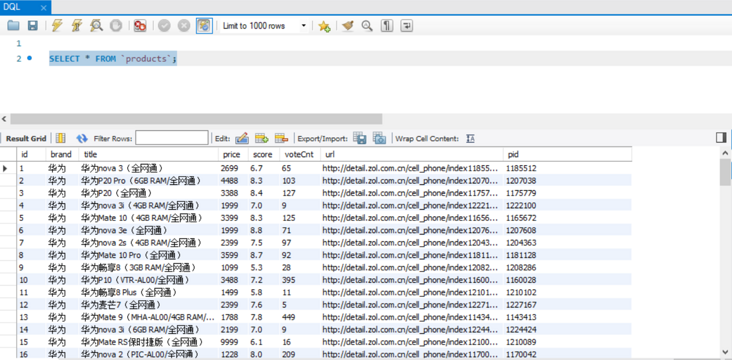This screenshot has width=732, height=360.
Task: Toggle word wrap toolbar icon
Action: coord(407,26)
